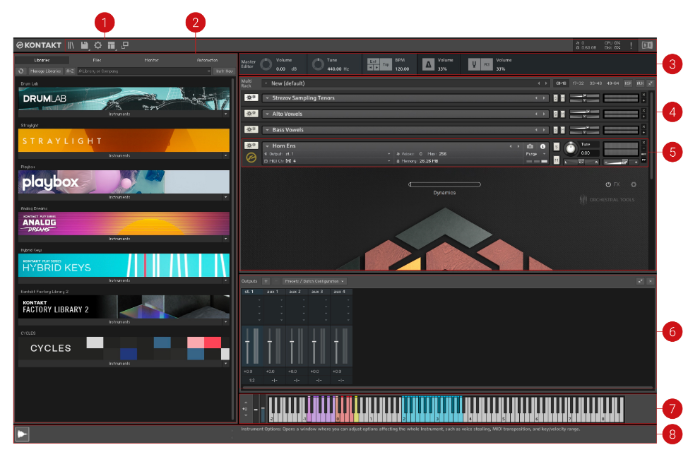Adjust the Master Tune knob
Screen dimensions: 700x457
(x=318, y=64)
